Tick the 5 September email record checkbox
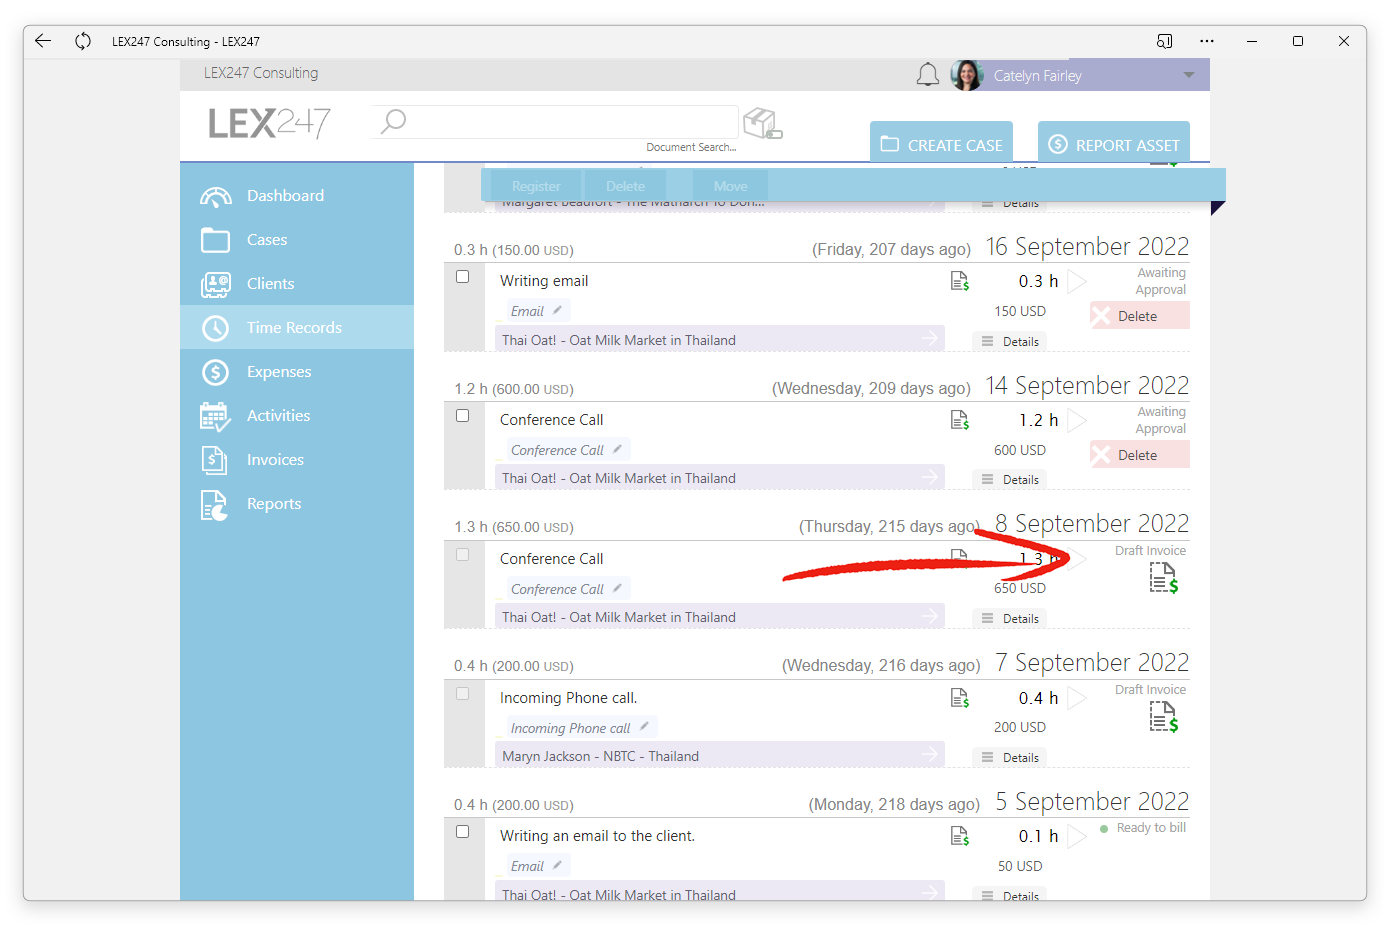Image resolution: width=1390 pixels, height=925 pixels. [x=462, y=832]
